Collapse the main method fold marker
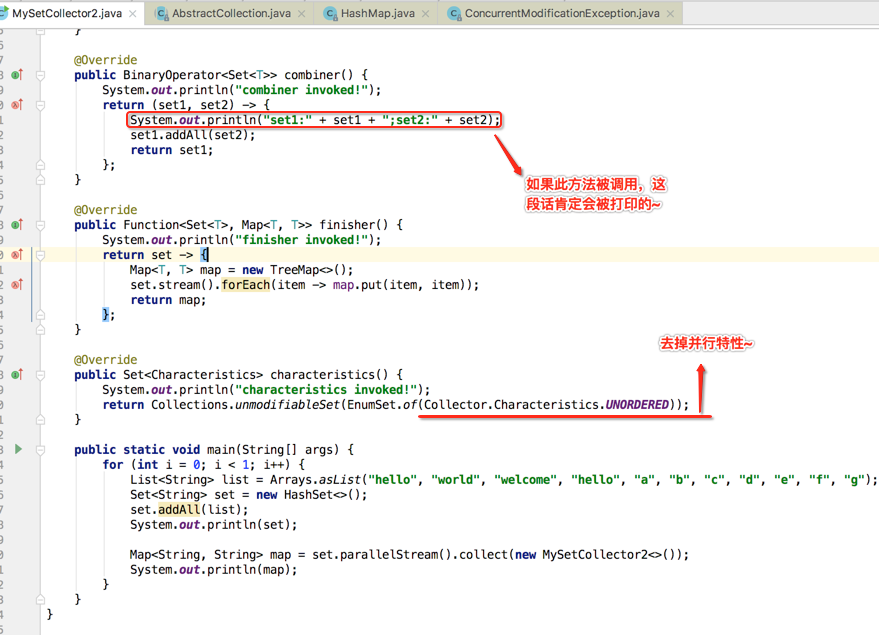879x635 pixels. [40, 449]
